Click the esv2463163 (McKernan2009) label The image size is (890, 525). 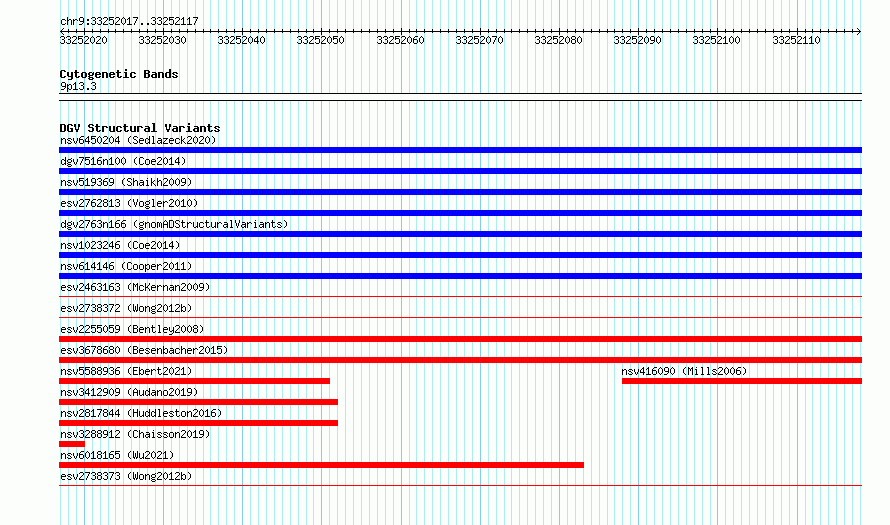click(x=135, y=287)
